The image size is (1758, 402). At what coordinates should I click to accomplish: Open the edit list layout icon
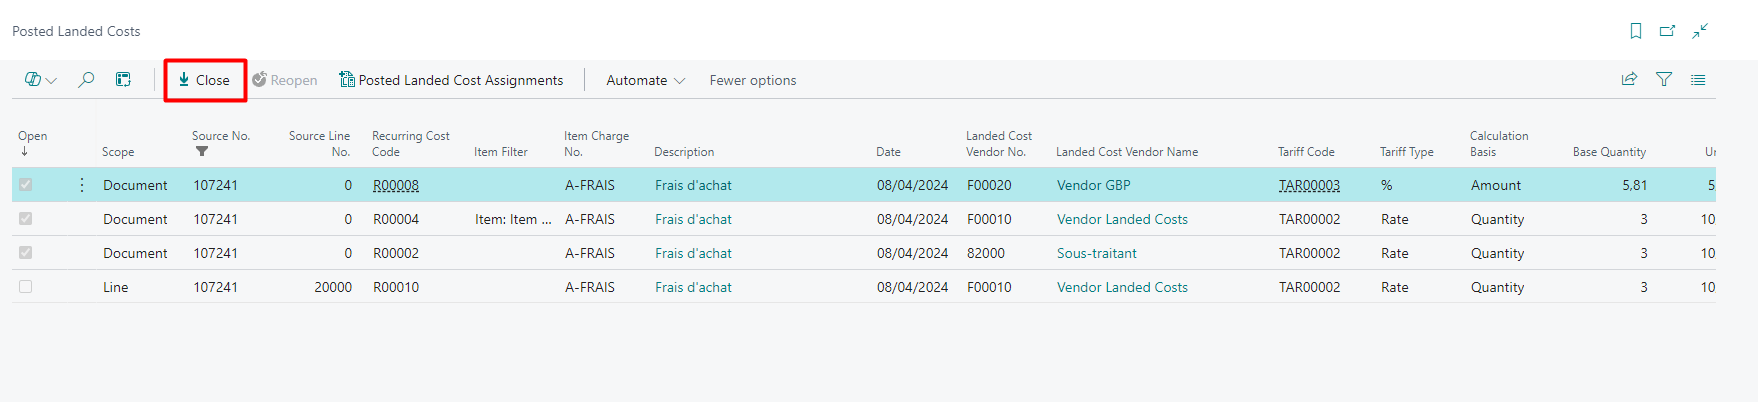[123, 80]
